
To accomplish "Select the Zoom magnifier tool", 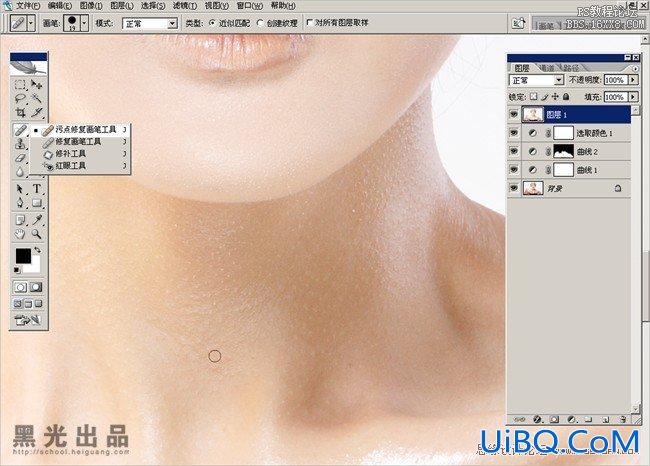I will click(x=37, y=234).
